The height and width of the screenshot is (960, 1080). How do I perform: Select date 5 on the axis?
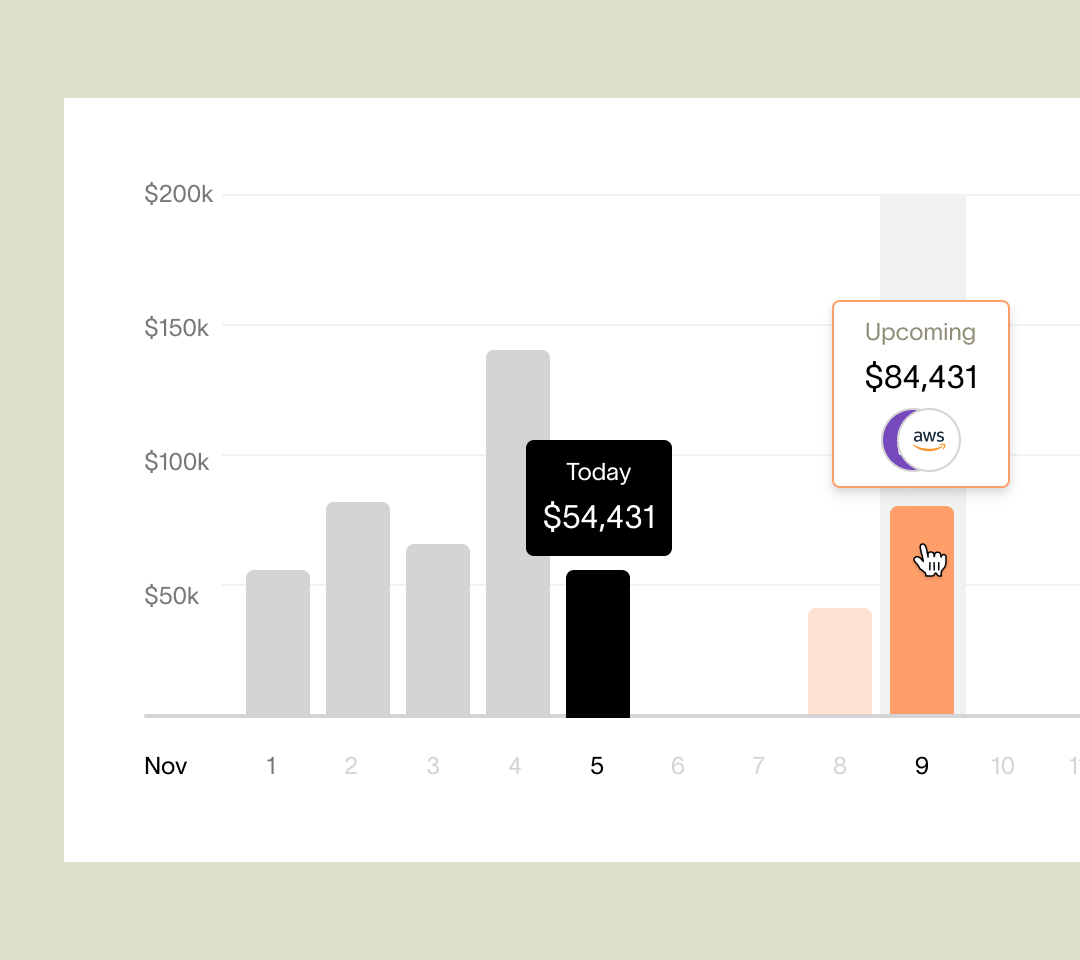coord(597,766)
